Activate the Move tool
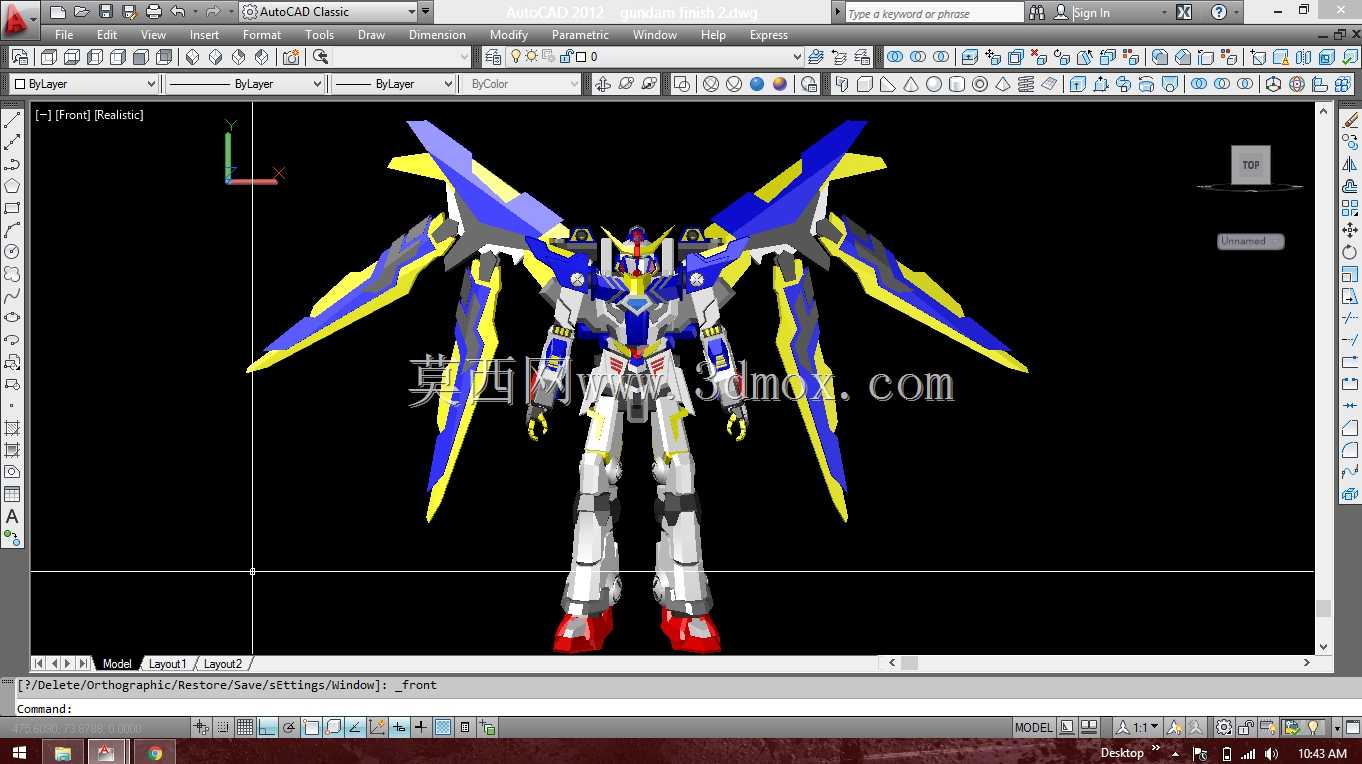The height and width of the screenshot is (764, 1362). pyautogui.click(x=1350, y=230)
